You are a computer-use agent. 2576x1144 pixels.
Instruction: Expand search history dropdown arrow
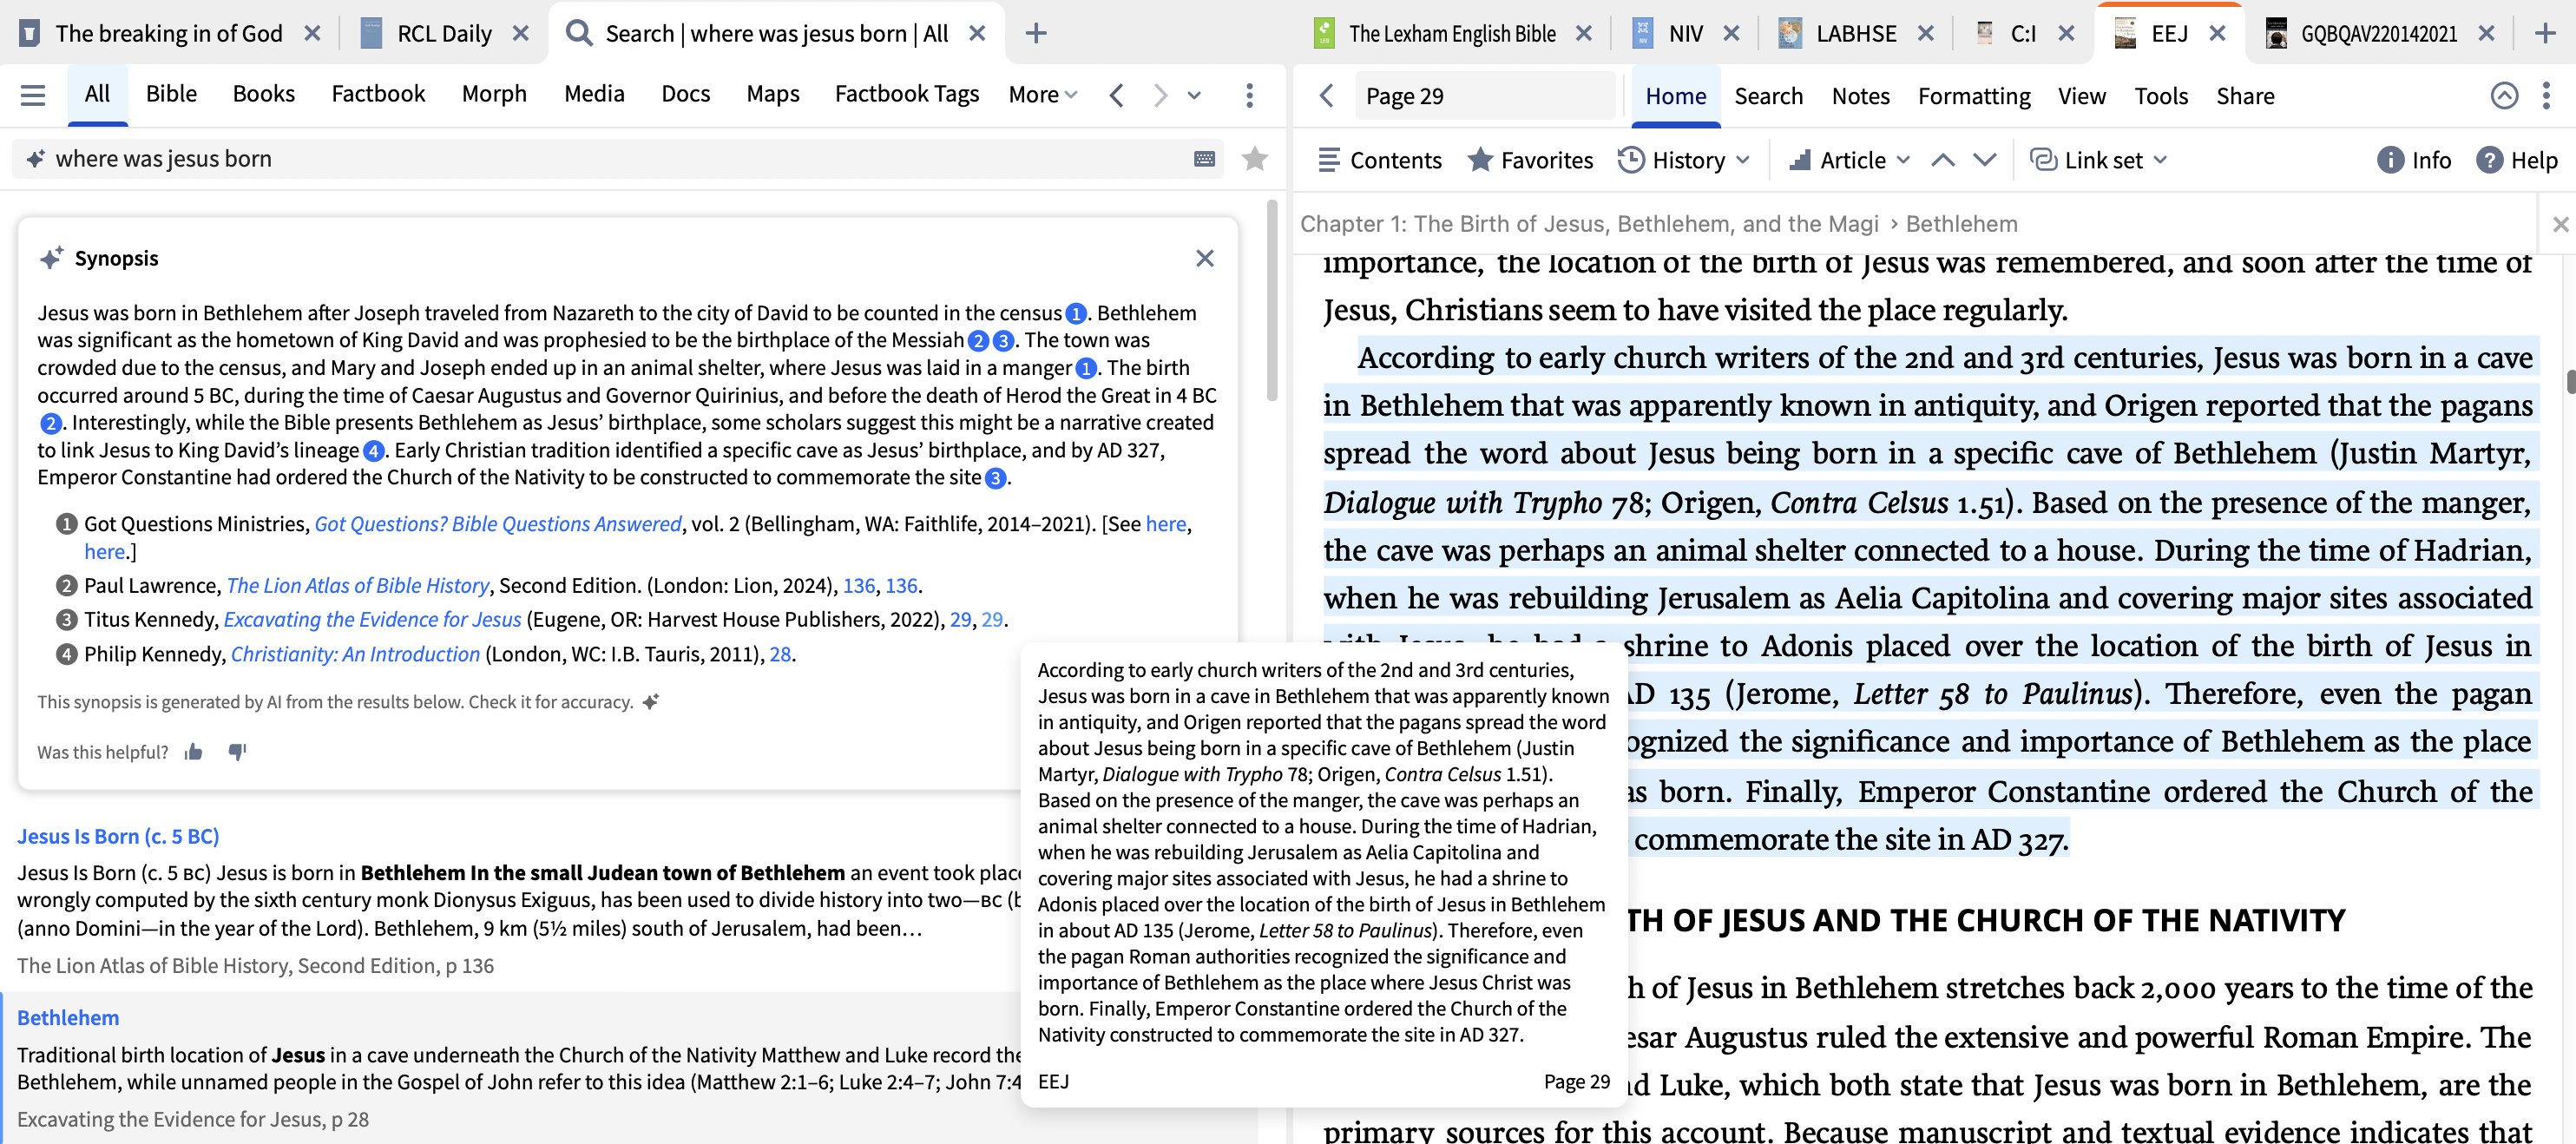click(1194, 95)
